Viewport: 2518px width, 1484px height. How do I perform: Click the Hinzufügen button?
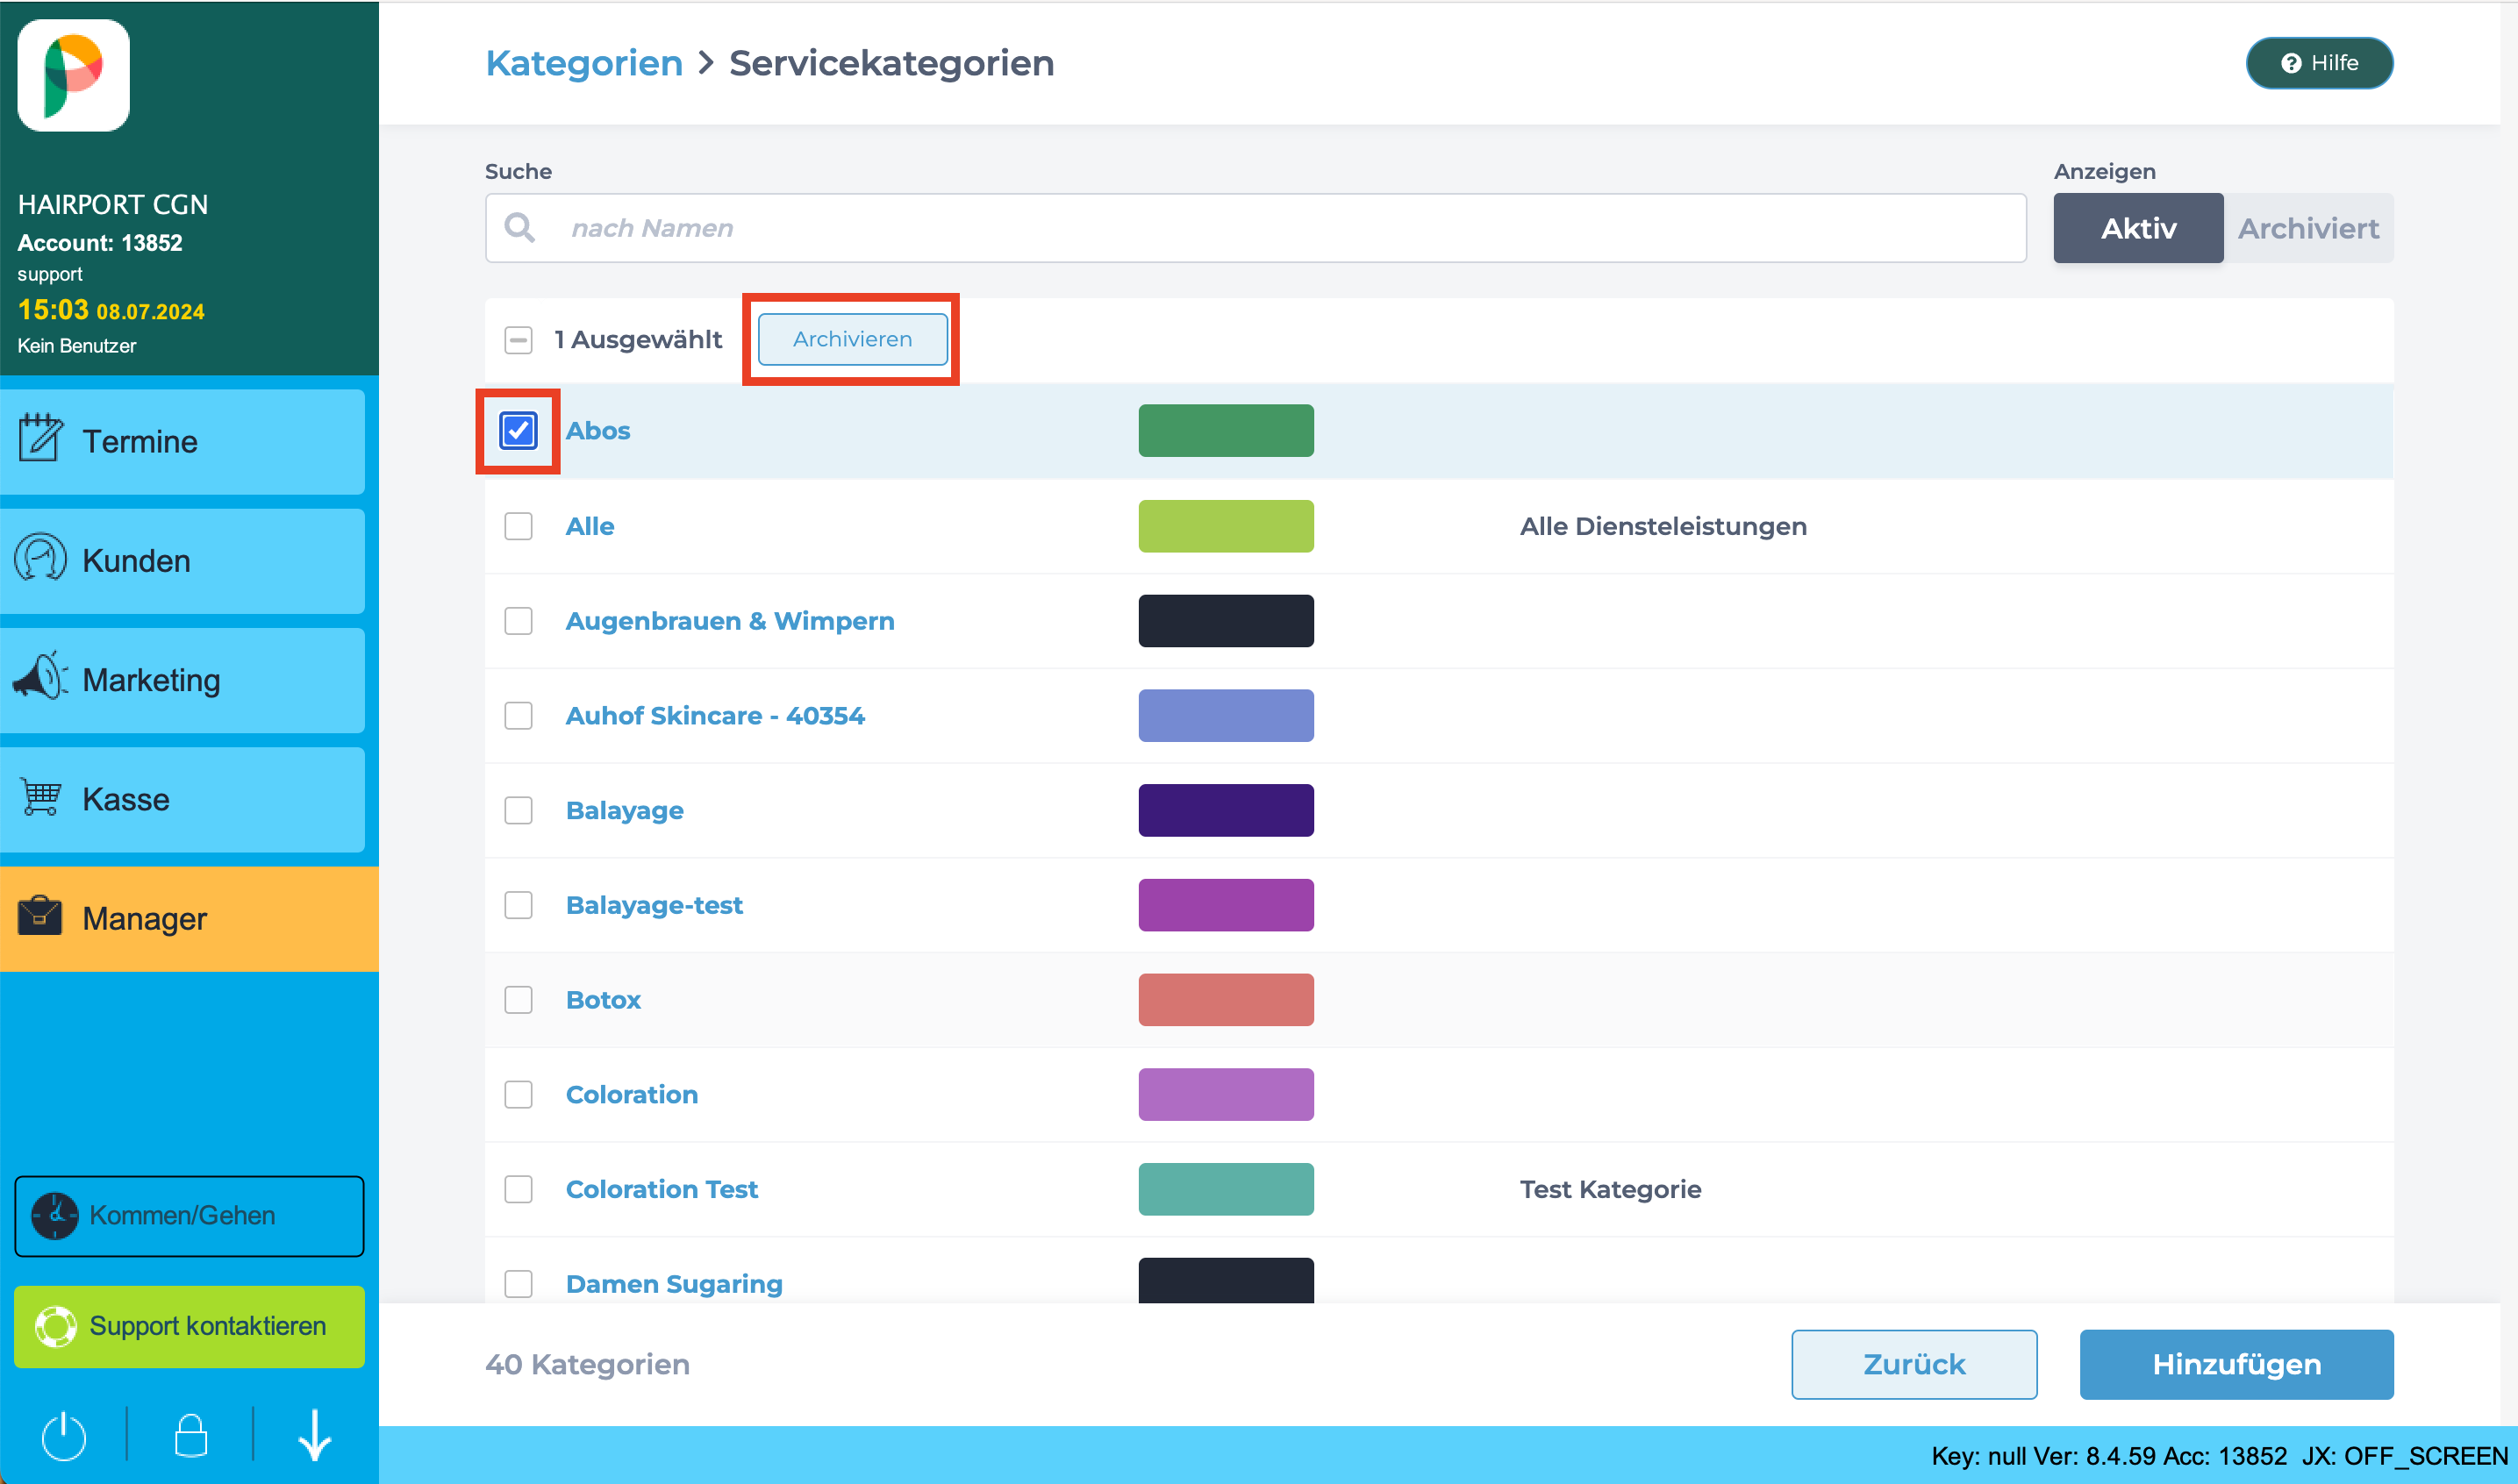click(x=2236, y=1364)
